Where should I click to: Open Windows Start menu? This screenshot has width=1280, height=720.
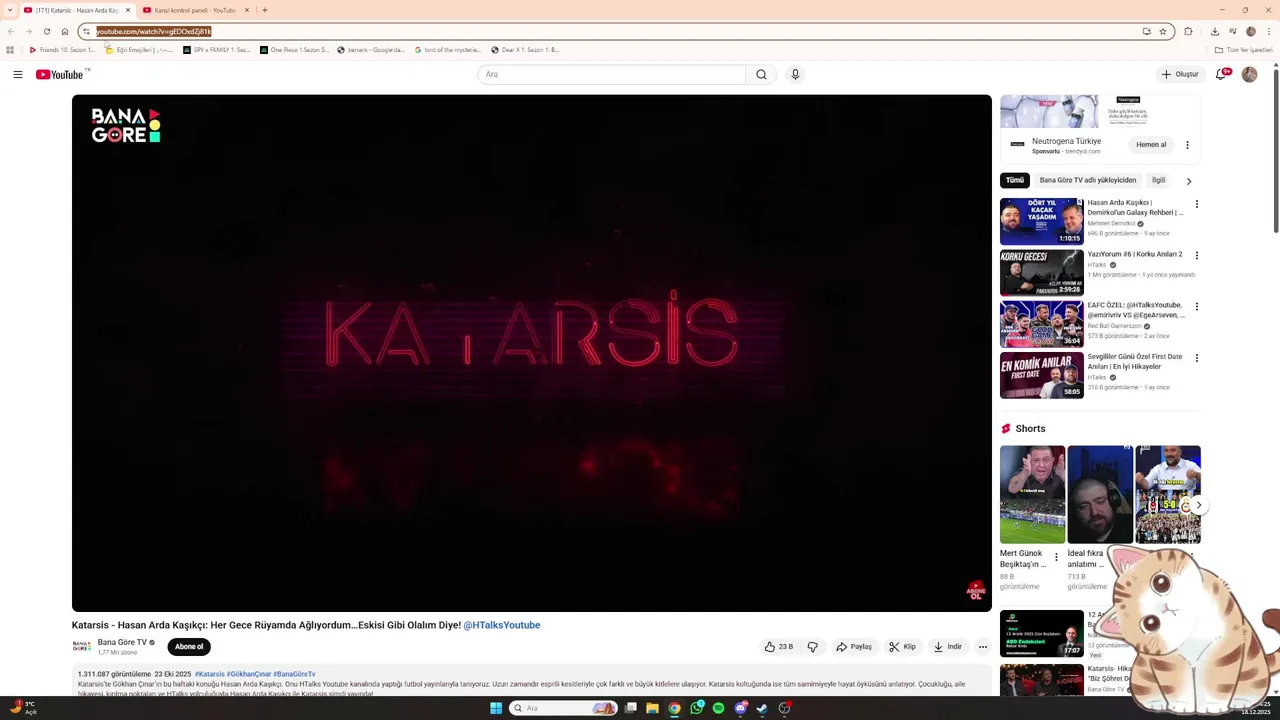pos(496,708)
